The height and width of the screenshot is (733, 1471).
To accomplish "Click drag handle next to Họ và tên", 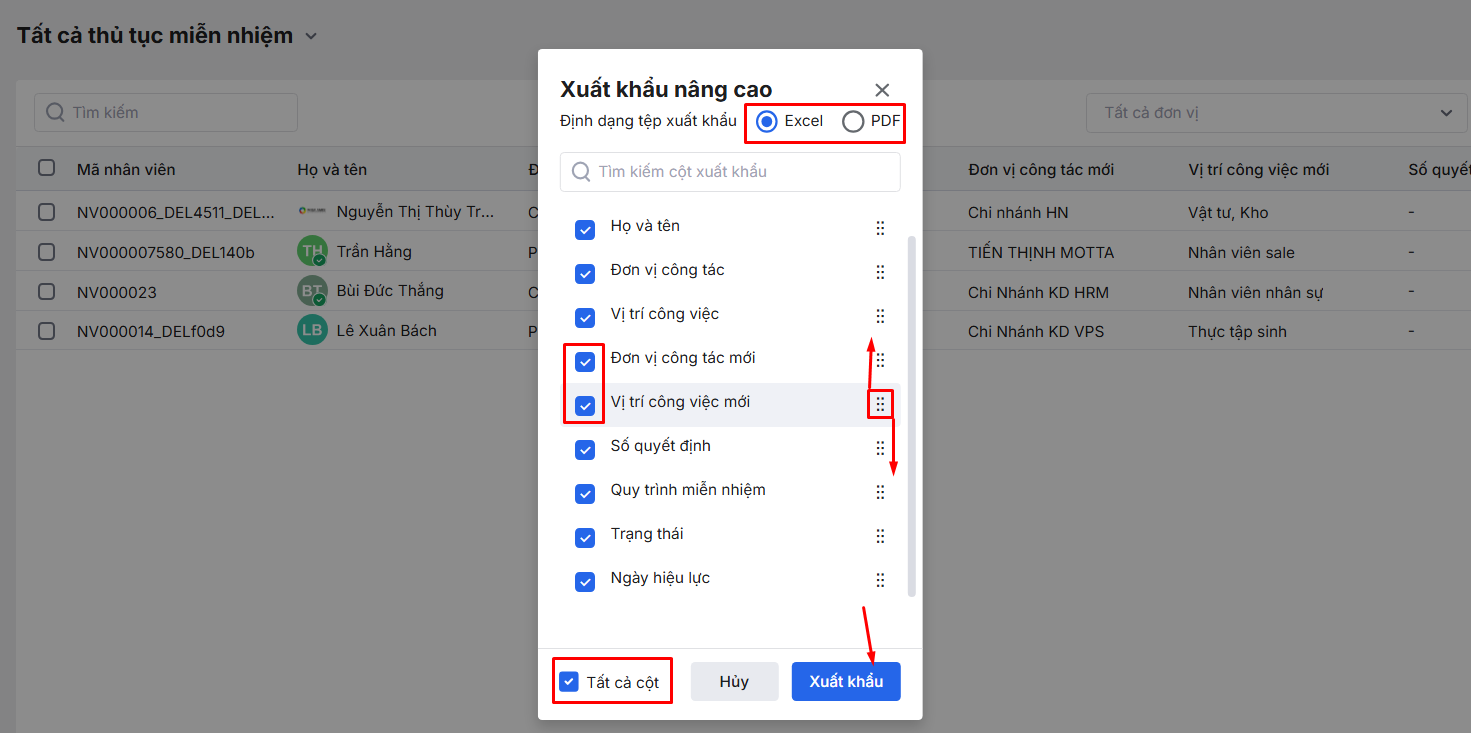I will point(880,228).
